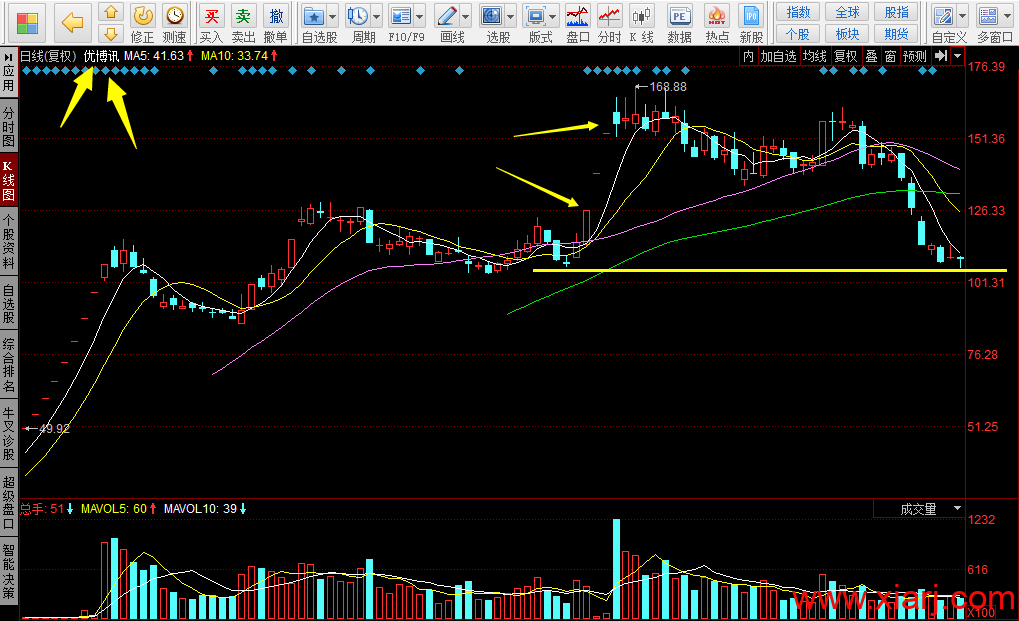Image resolution: width=1019 pixels, height=621 pixels.
Task: Select the K线图 sidebar tab
Action: click(8, 181)
